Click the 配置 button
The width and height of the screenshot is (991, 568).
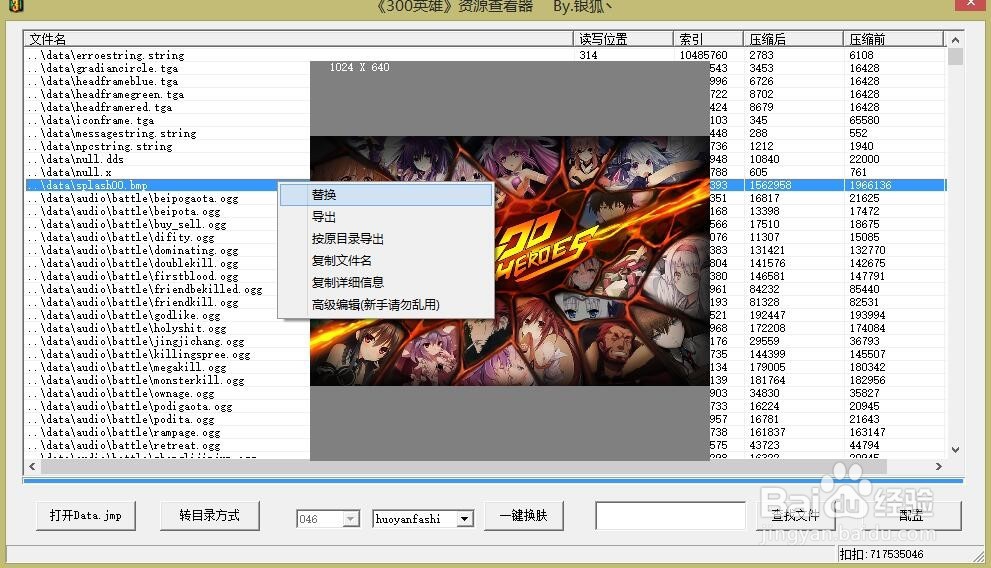click(911, 516)
